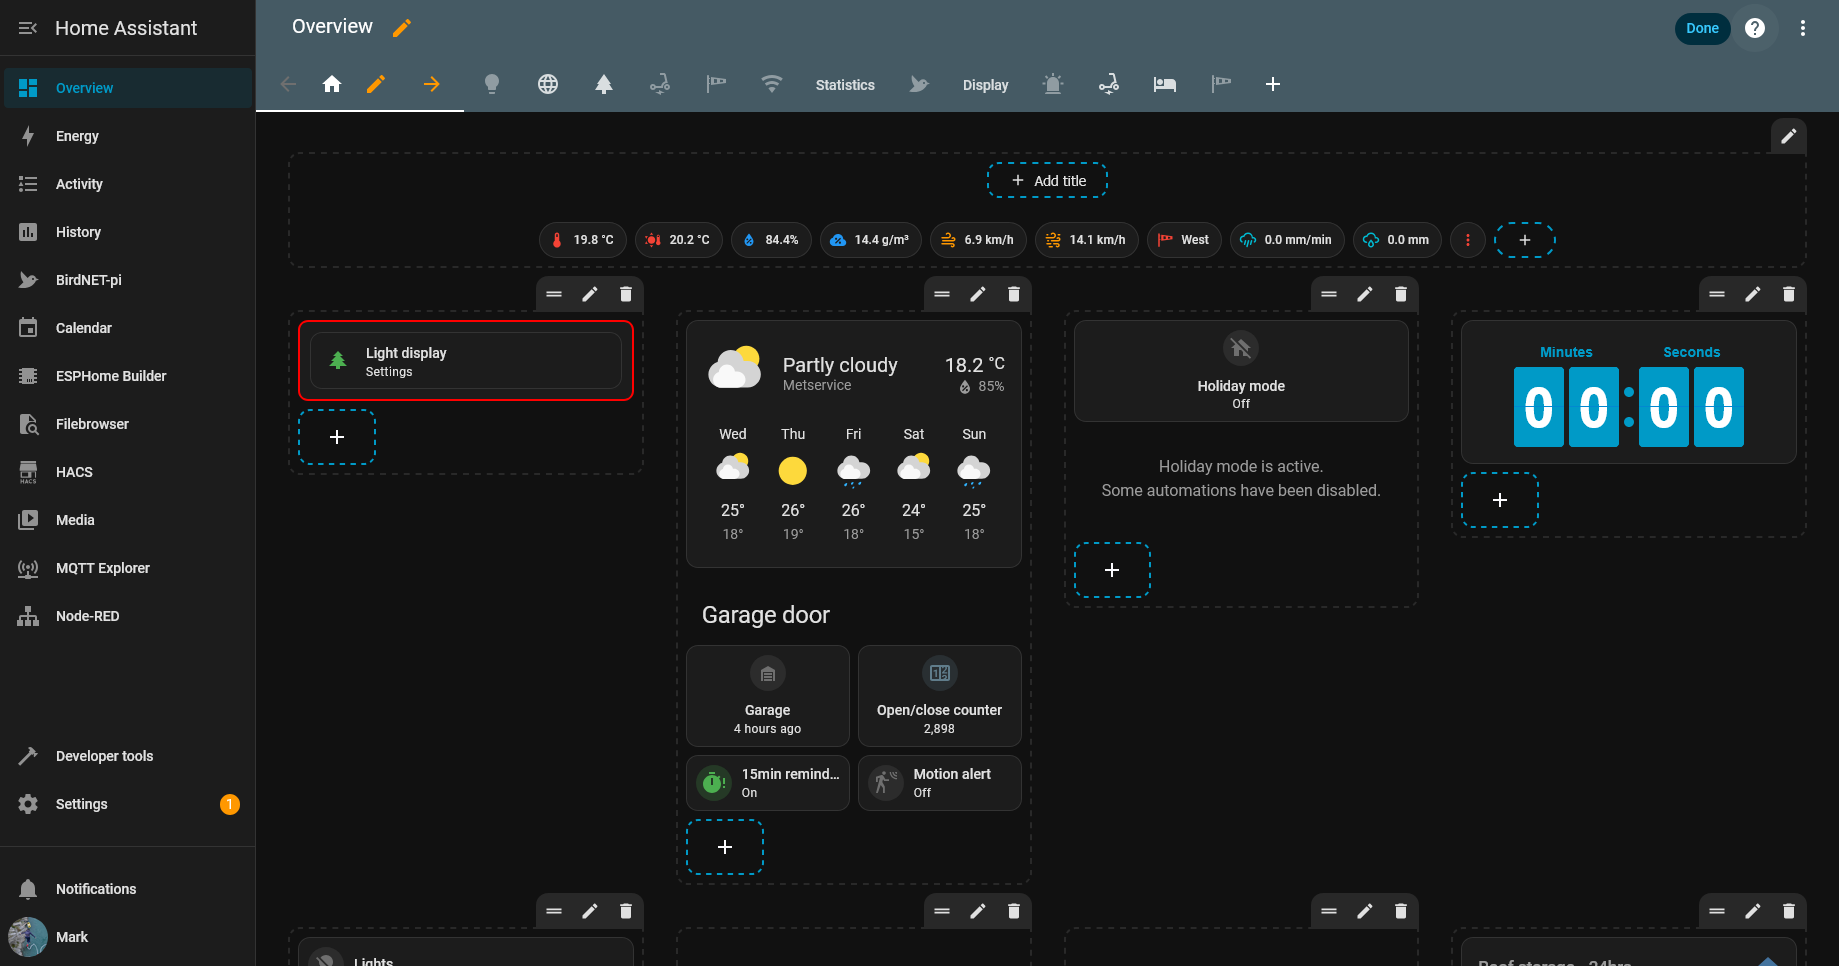Open Developer tools in sidebar
The image size is (1839, 966).
pyautogui.click(x=104, y=756)
